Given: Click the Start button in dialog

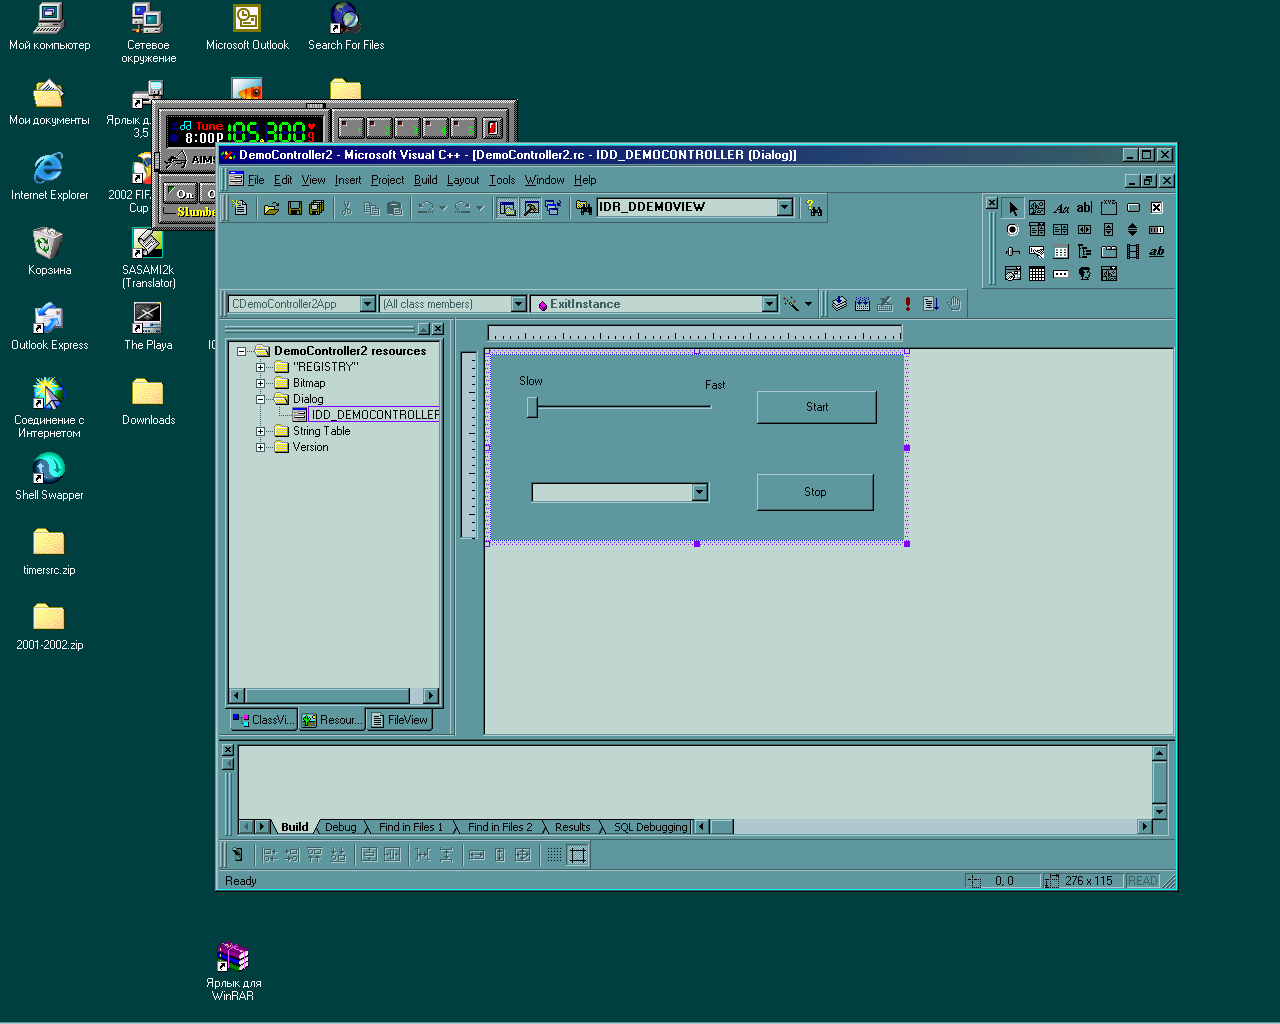Looking at the screenshot, I should coord(816,407).
